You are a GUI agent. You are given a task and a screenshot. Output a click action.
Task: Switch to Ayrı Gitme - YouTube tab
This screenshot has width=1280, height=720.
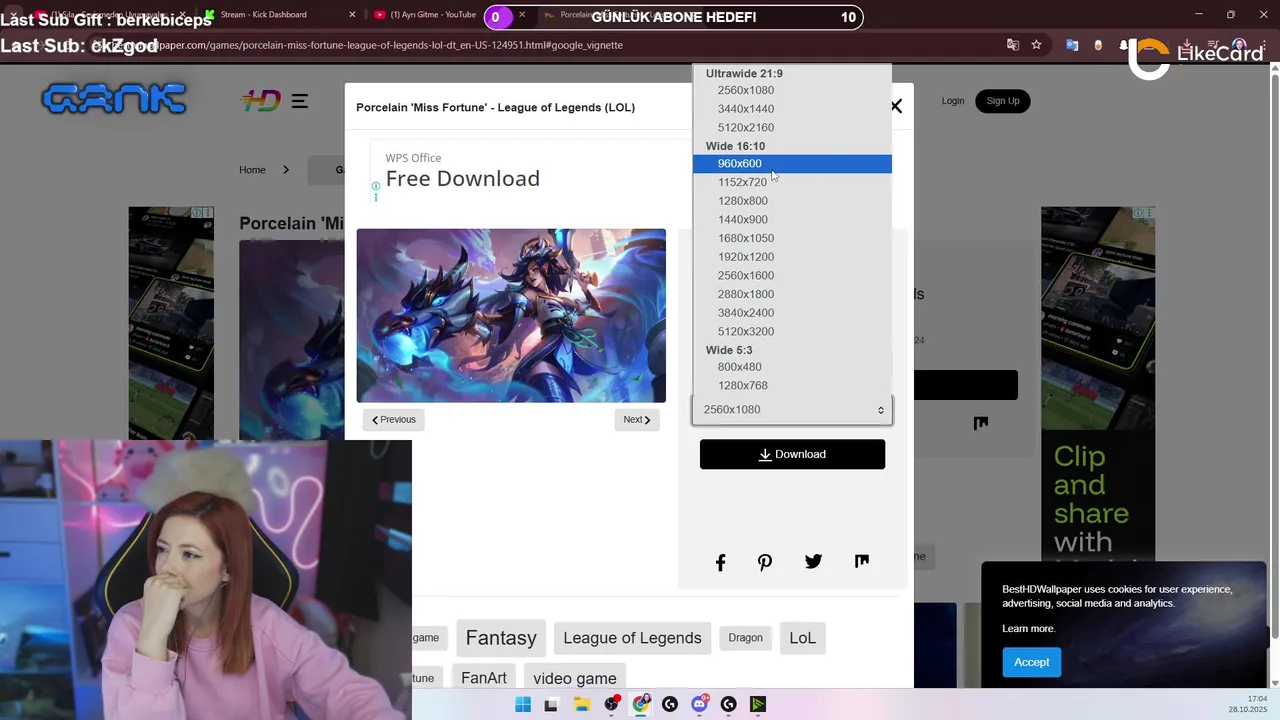427,15
